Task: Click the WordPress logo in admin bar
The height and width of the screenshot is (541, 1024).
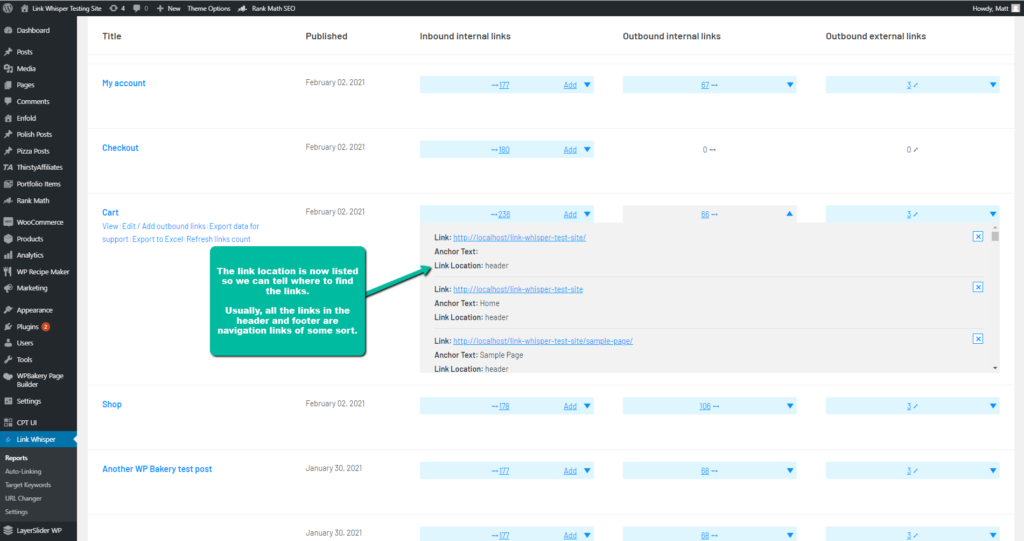Action: pyautogui.click(x=8, y=8)
